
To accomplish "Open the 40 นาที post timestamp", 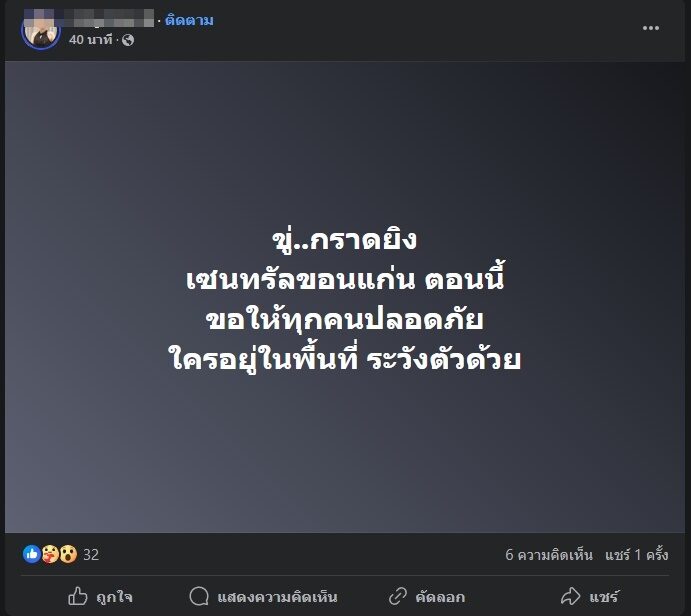I will (x=91, y=40).
